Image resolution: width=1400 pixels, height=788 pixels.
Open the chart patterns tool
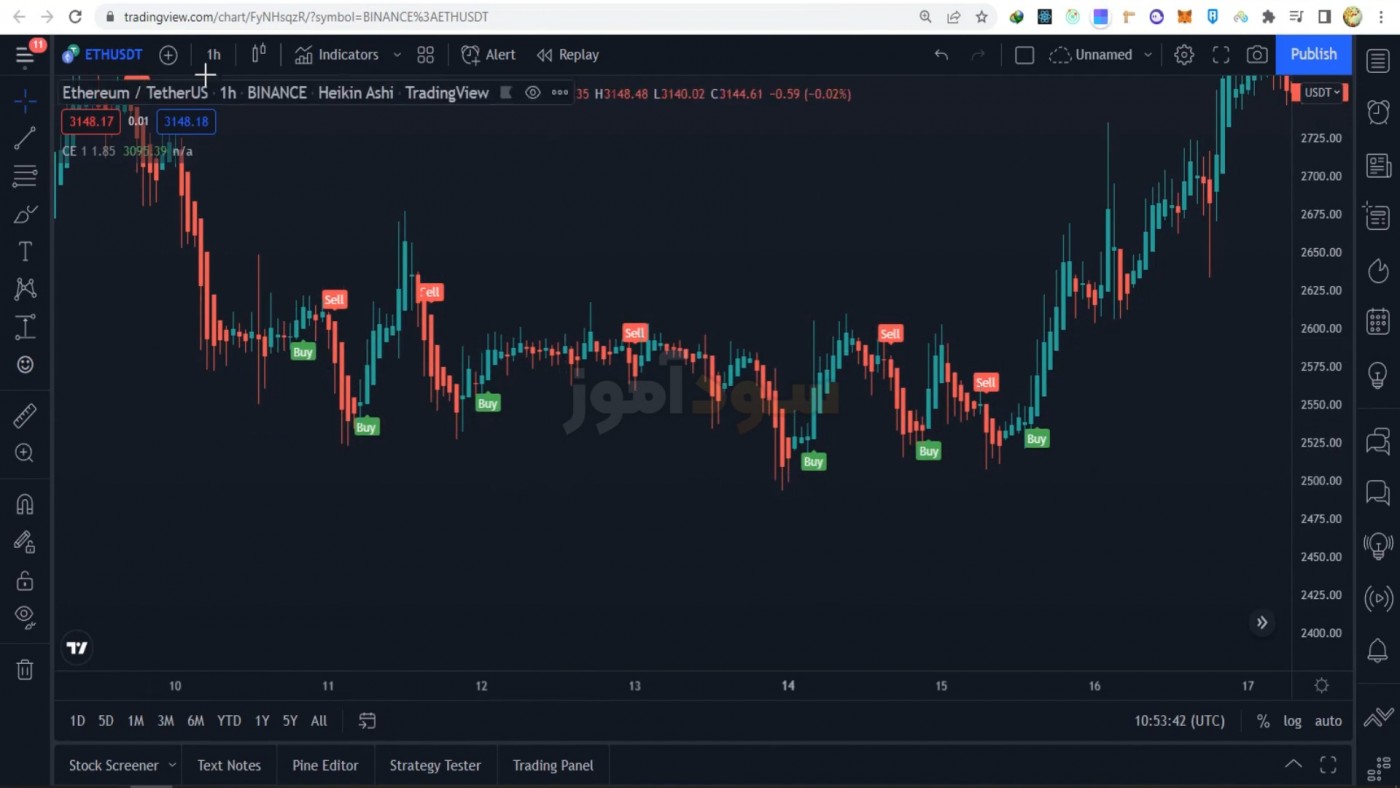(25, 290)
